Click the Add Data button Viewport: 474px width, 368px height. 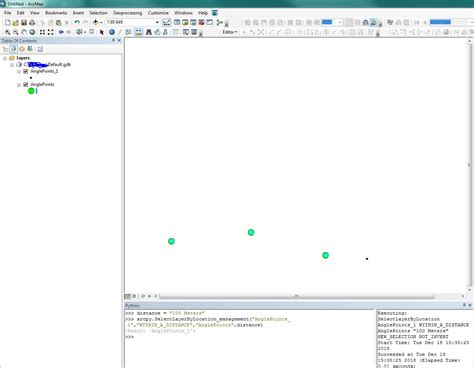point(95,22)
